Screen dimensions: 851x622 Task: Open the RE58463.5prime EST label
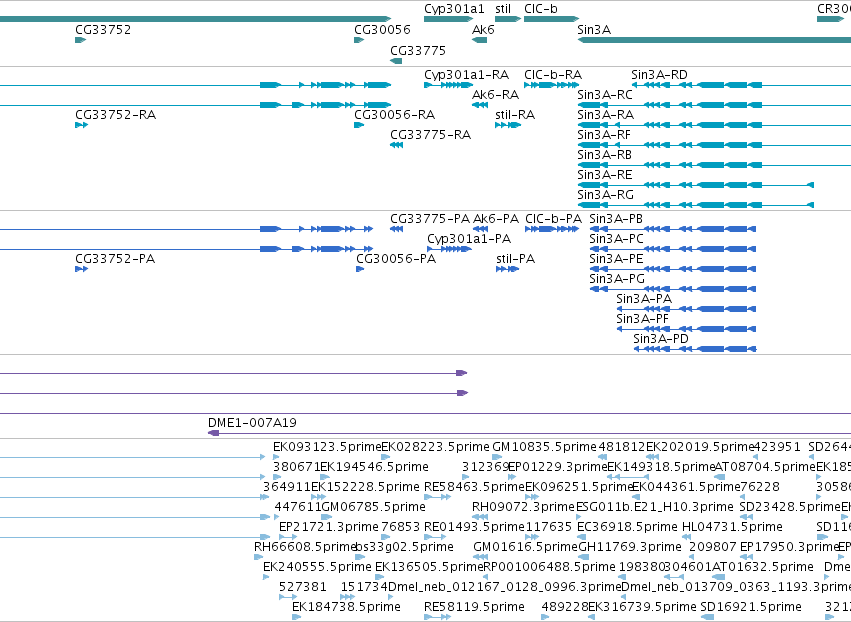(474, 487)
